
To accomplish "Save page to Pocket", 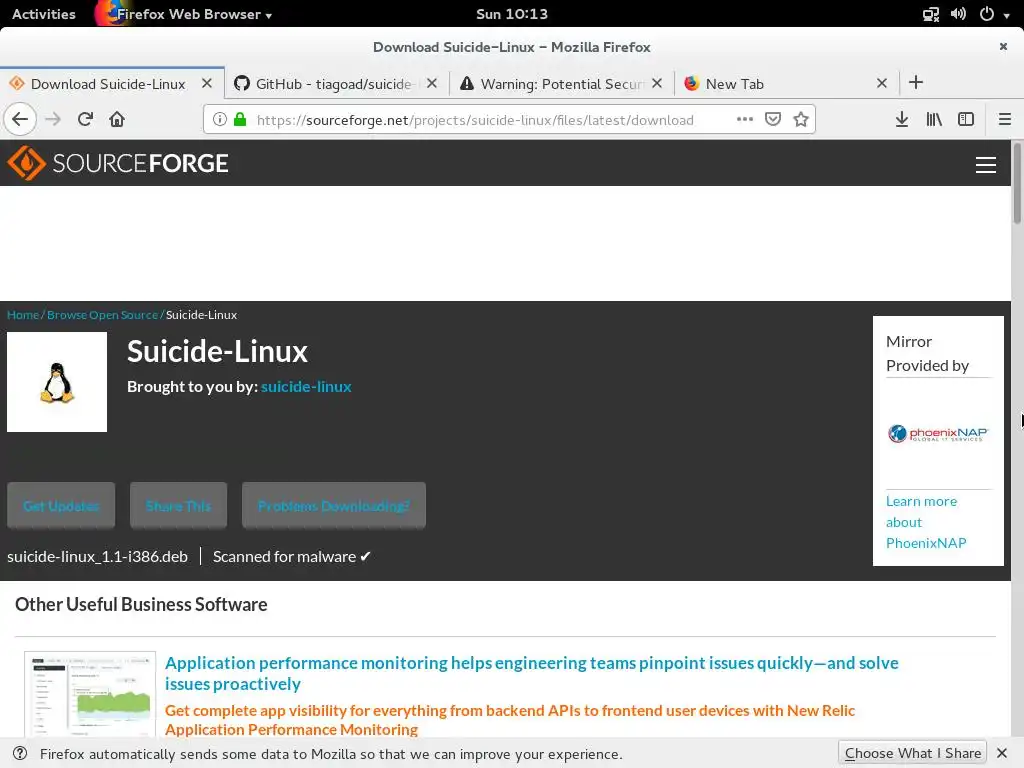I will click(773, 119).
